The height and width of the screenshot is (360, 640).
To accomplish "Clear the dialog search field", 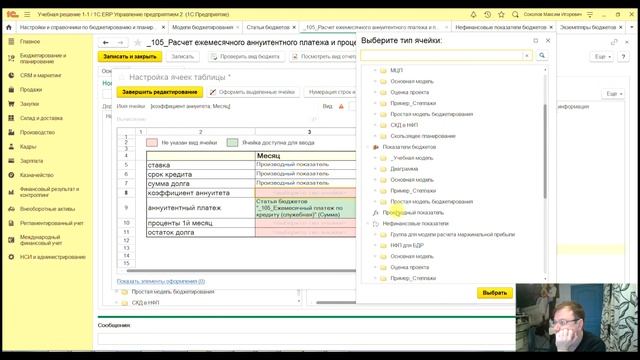I will [527, 56].
